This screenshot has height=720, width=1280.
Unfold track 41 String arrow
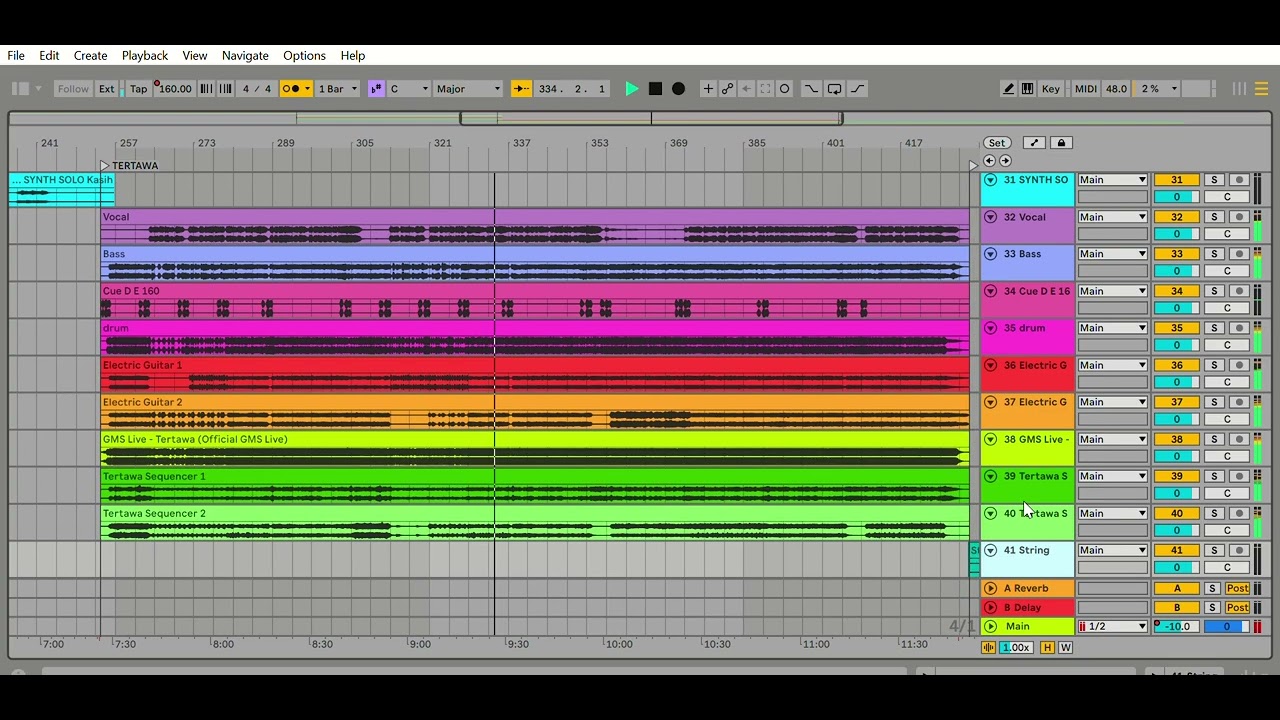point(990,550)
